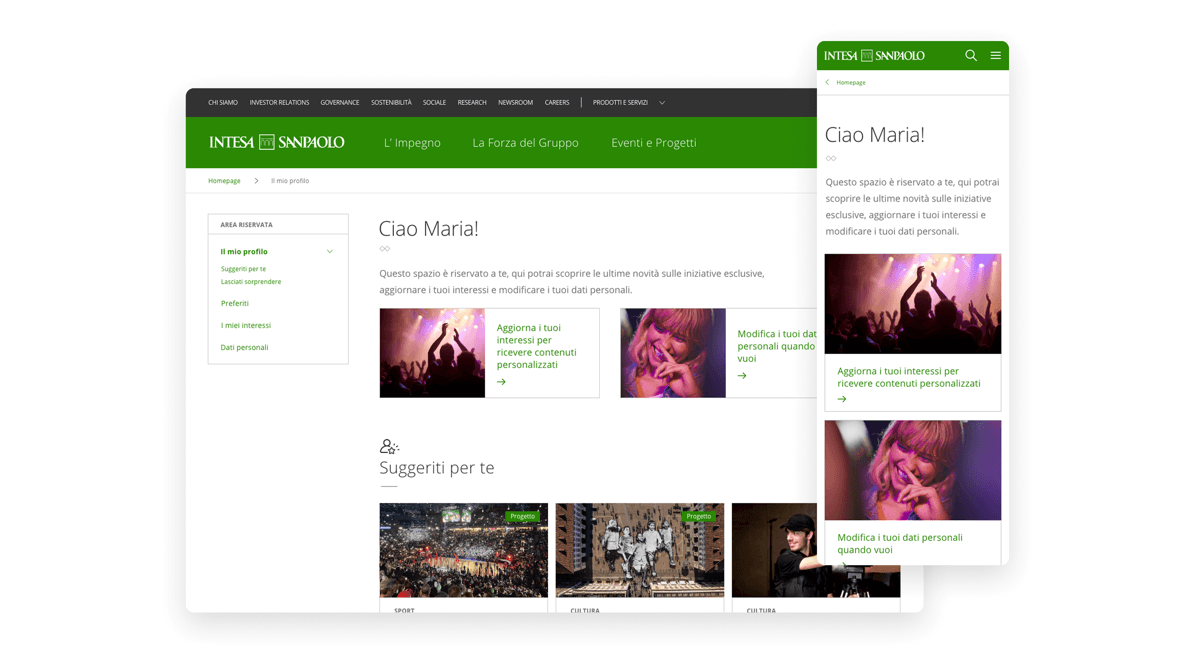Click the arrow under Aggiorna i tuoi interessi card
The height and width of the screenshot is (656, 1200).
[x=501, y=382]
